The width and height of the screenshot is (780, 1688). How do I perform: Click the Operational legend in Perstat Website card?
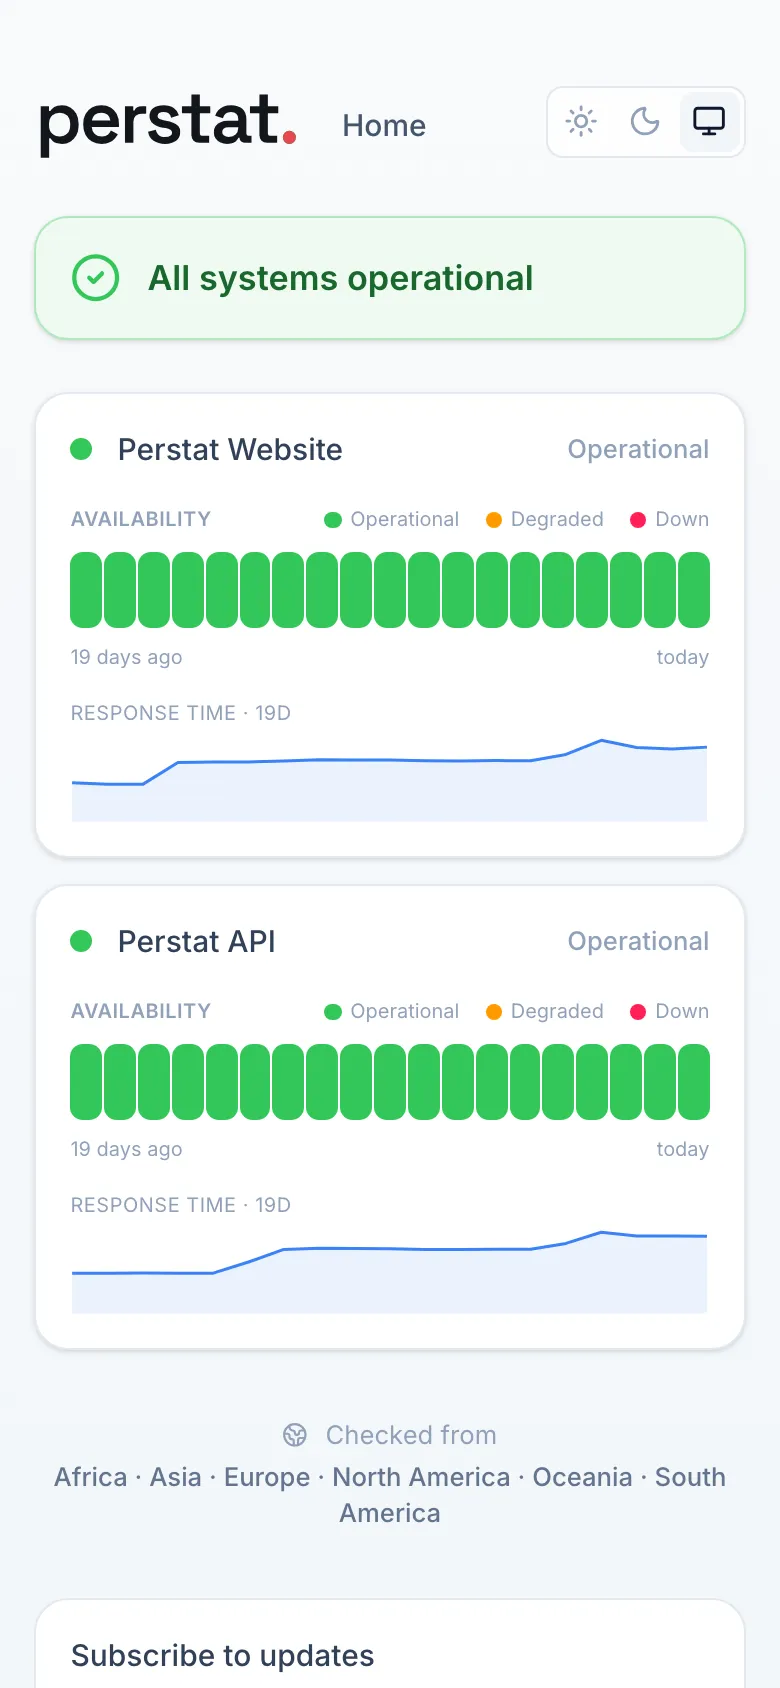[x=392, y=519]
